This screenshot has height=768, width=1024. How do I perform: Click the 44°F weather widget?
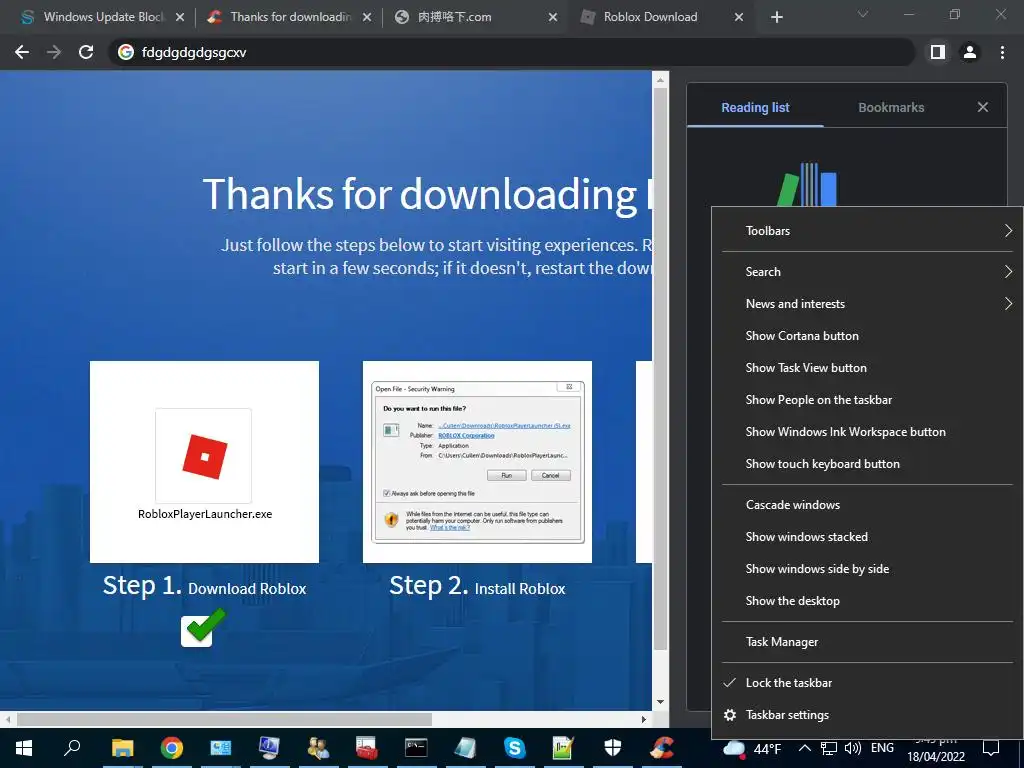tap(752, 749)
